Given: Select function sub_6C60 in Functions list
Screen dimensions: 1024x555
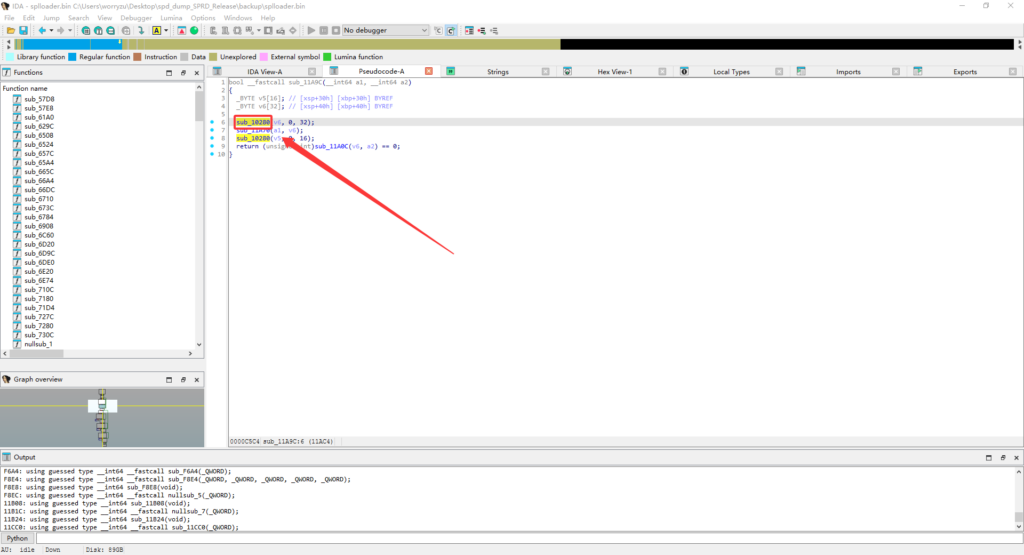Looking at the screenshot, I should [39, 235].
